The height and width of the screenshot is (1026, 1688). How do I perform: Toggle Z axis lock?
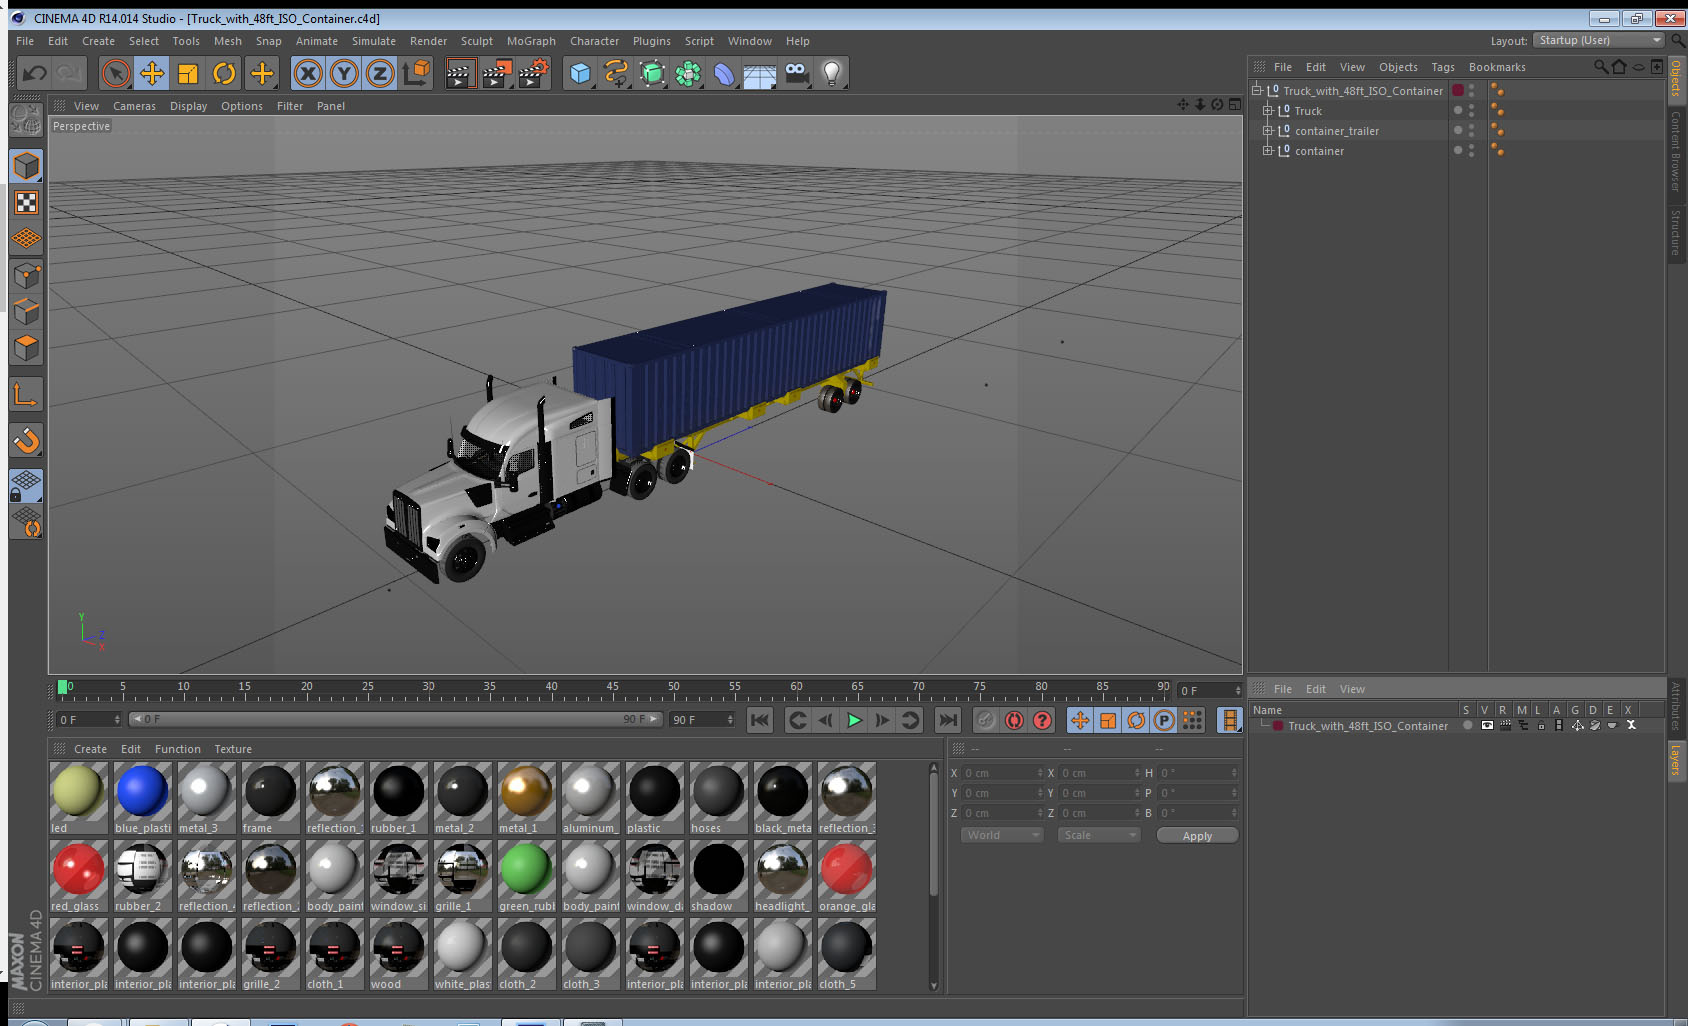coord(380,73)
